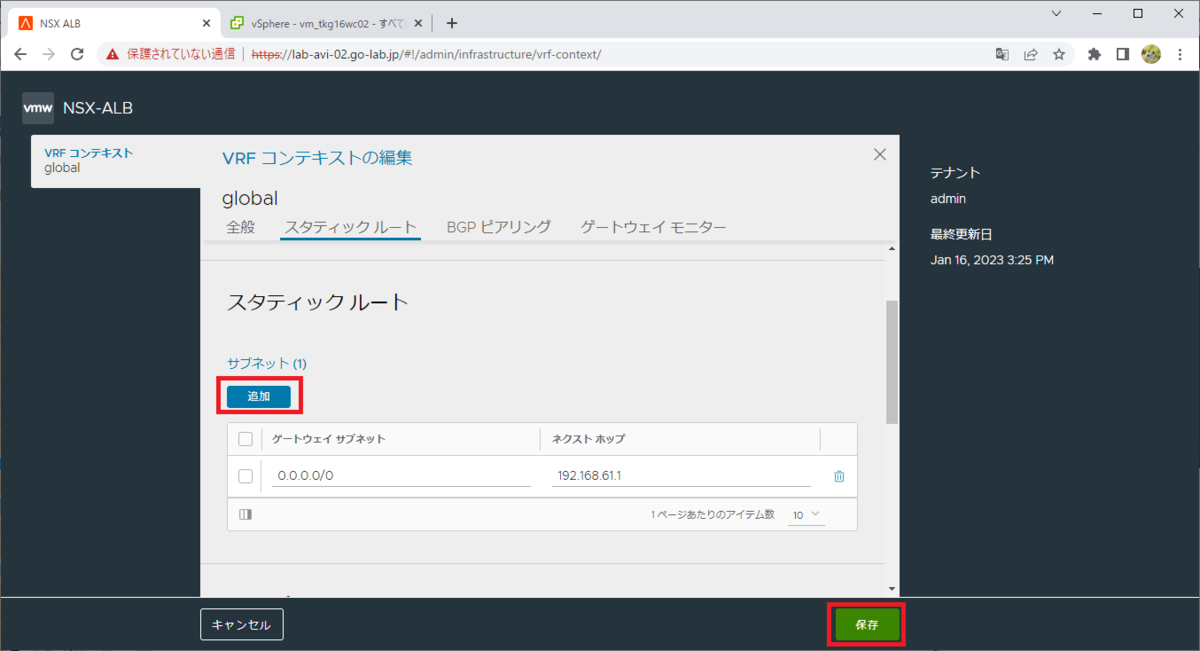The height and width of the screenshot is (651, 1200).
Task: Select the スタティック ルート tab
Action: (x=350, y=227)
